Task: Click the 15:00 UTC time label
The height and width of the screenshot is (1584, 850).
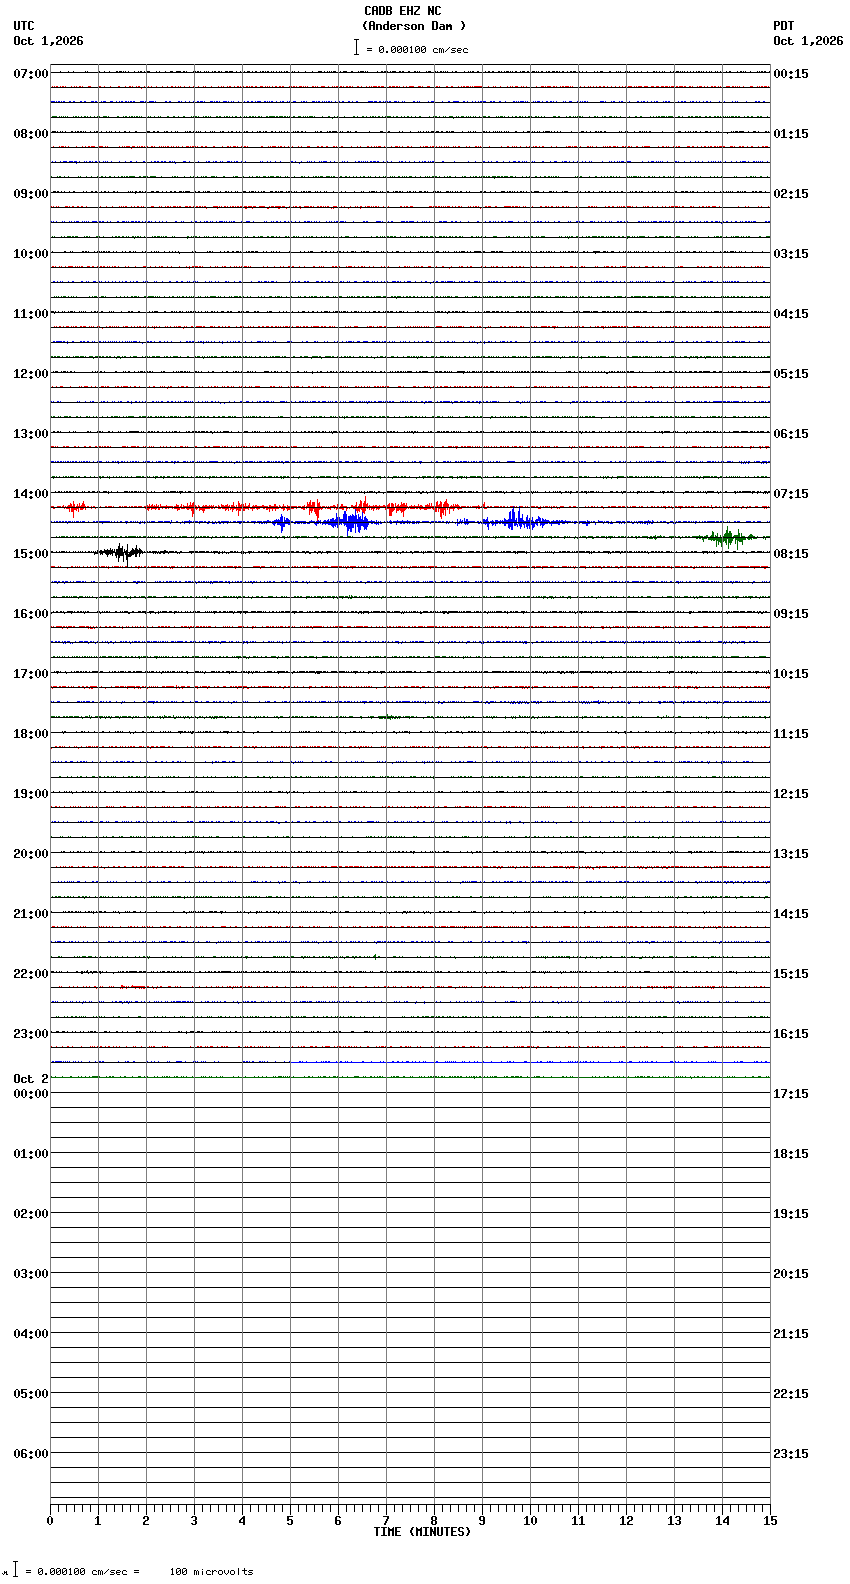Action: click(x=31, y=554)
